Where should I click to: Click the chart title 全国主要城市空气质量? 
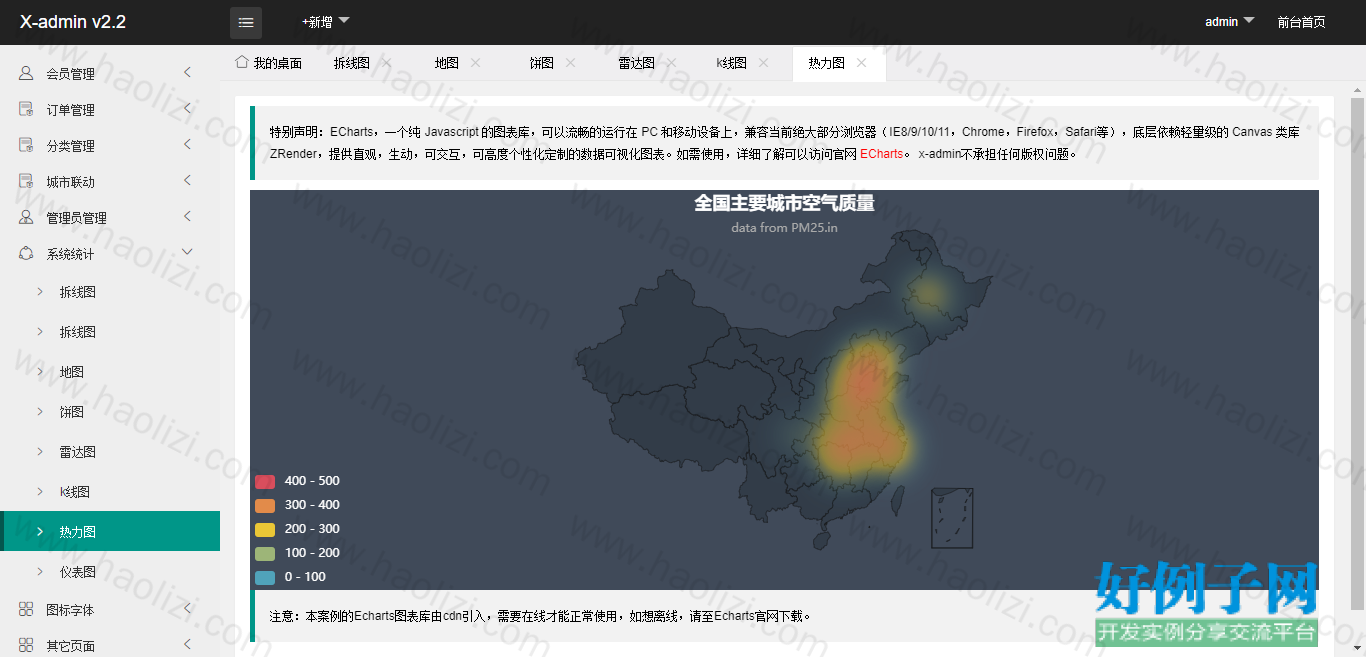pos(784,204)
